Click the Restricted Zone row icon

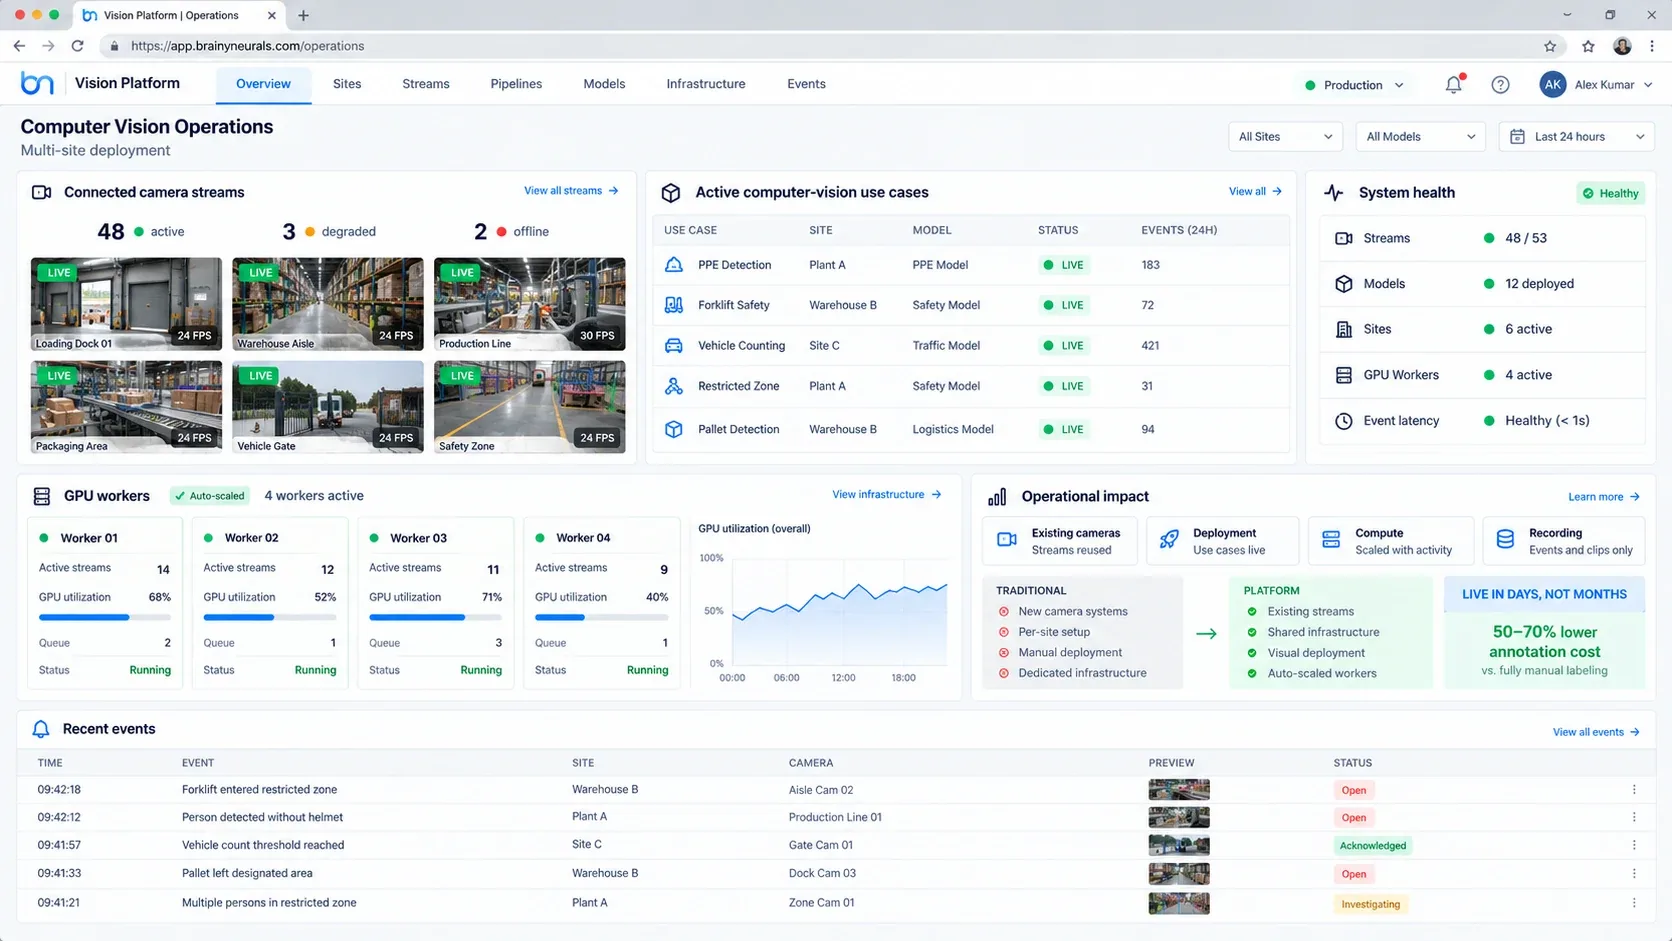coord(674,386)
